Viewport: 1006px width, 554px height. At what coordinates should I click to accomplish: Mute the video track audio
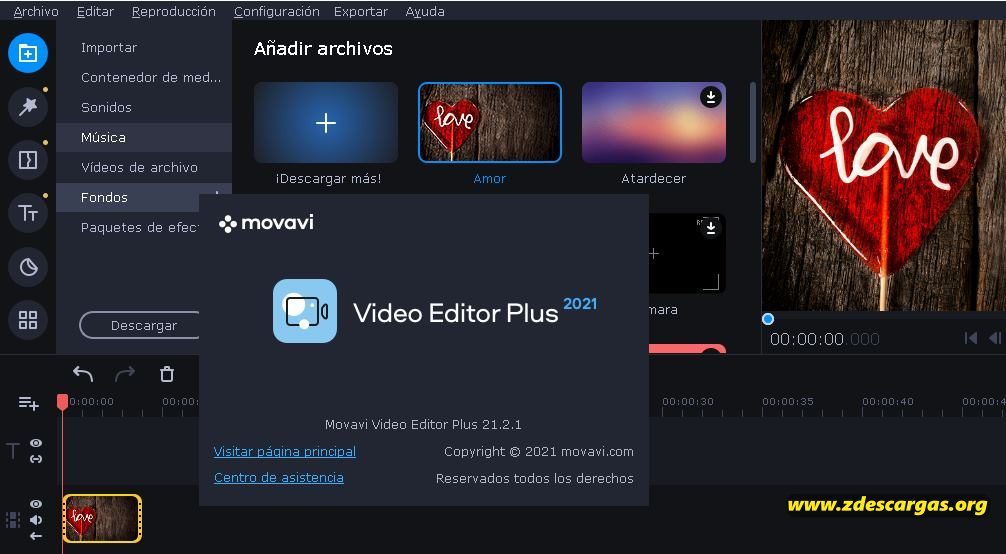click(x=36, y=520)
